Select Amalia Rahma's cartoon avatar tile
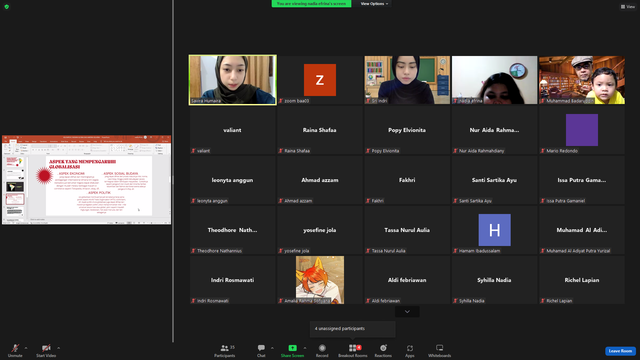This screenshot has height=360, width=640. [x=320, y=280]
